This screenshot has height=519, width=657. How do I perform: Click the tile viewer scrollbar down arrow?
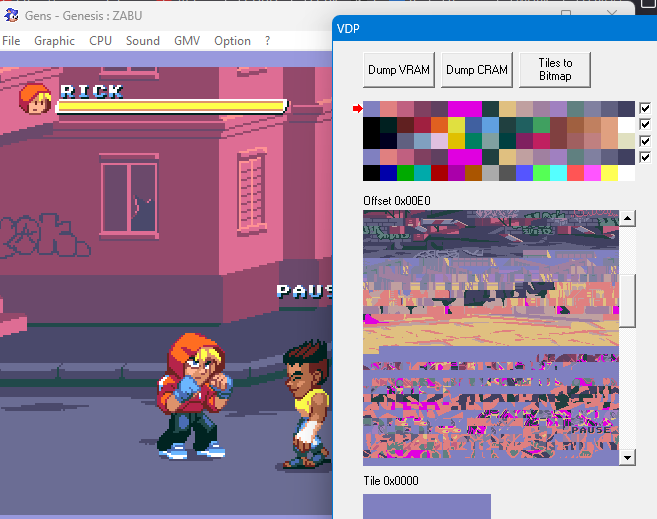[627, 457]
